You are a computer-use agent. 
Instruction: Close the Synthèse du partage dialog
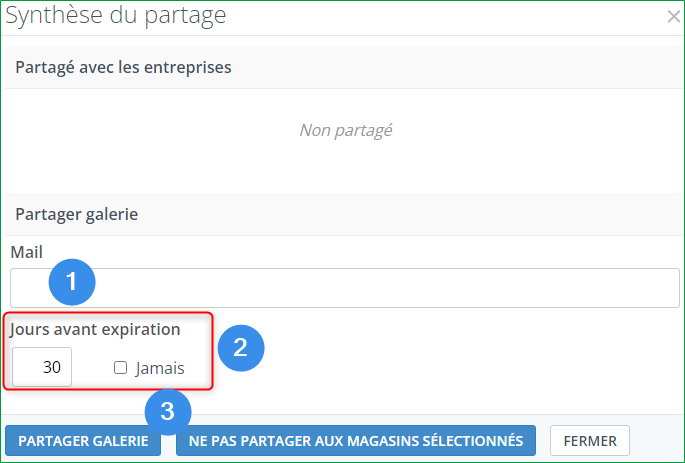coord(673,16)
